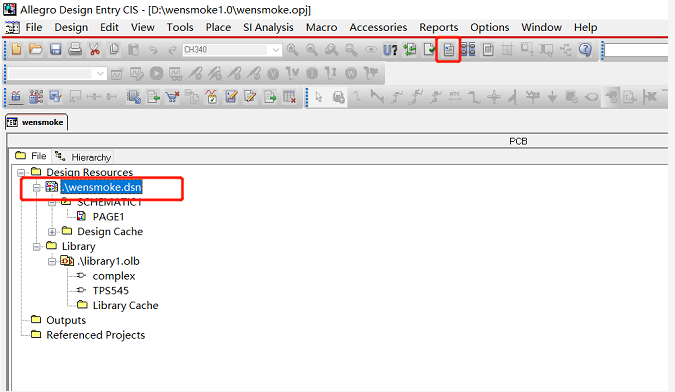Click the Back Annotate green arrows icon

pyautogui.click(x=410, y=49)
